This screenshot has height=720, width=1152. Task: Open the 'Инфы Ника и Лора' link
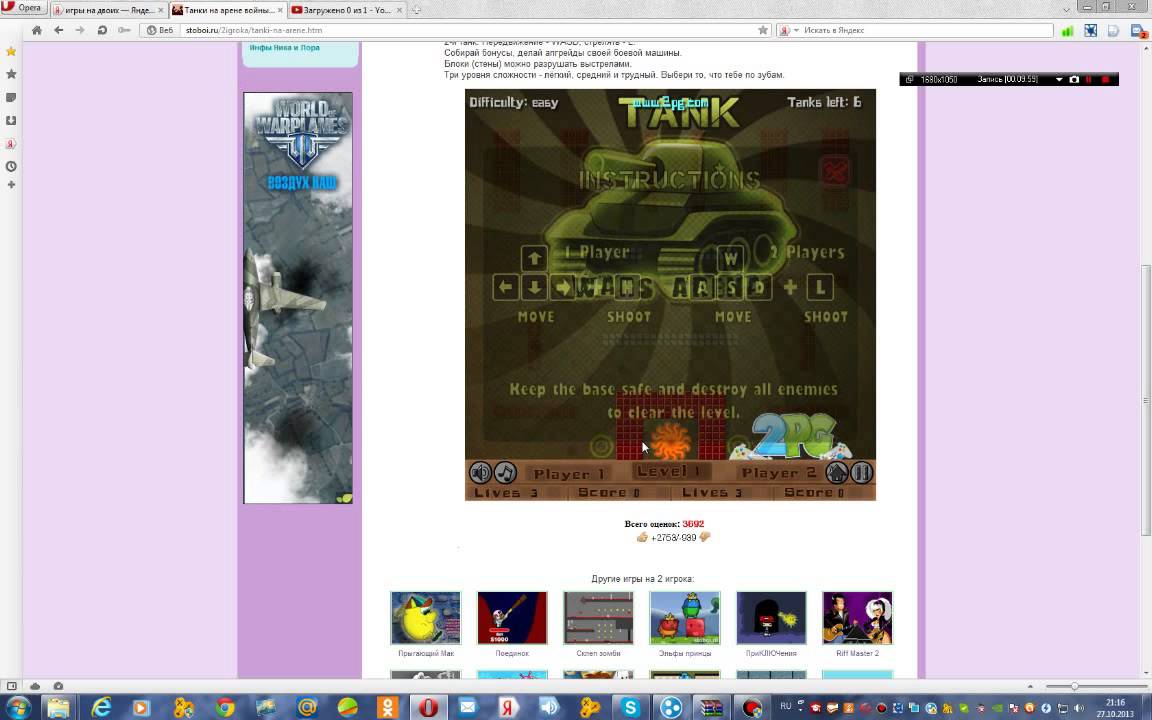click(284, 48)
